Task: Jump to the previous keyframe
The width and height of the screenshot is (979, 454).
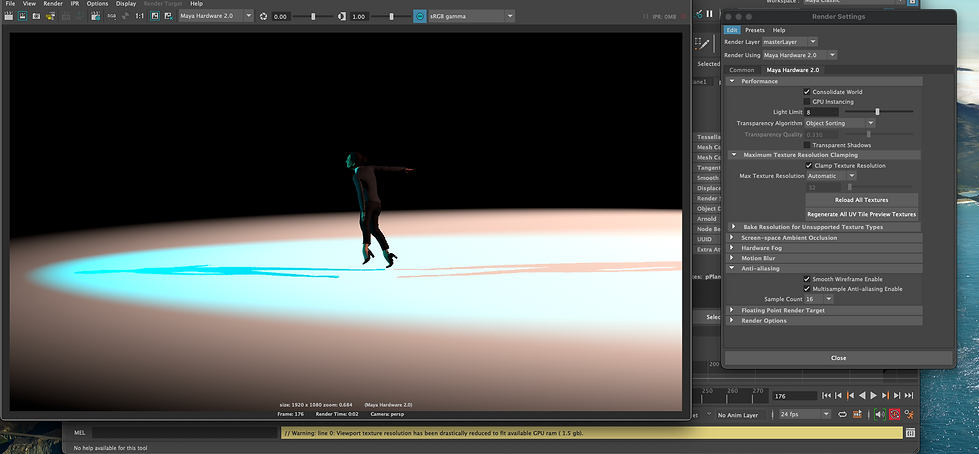Action: (850, 395)
